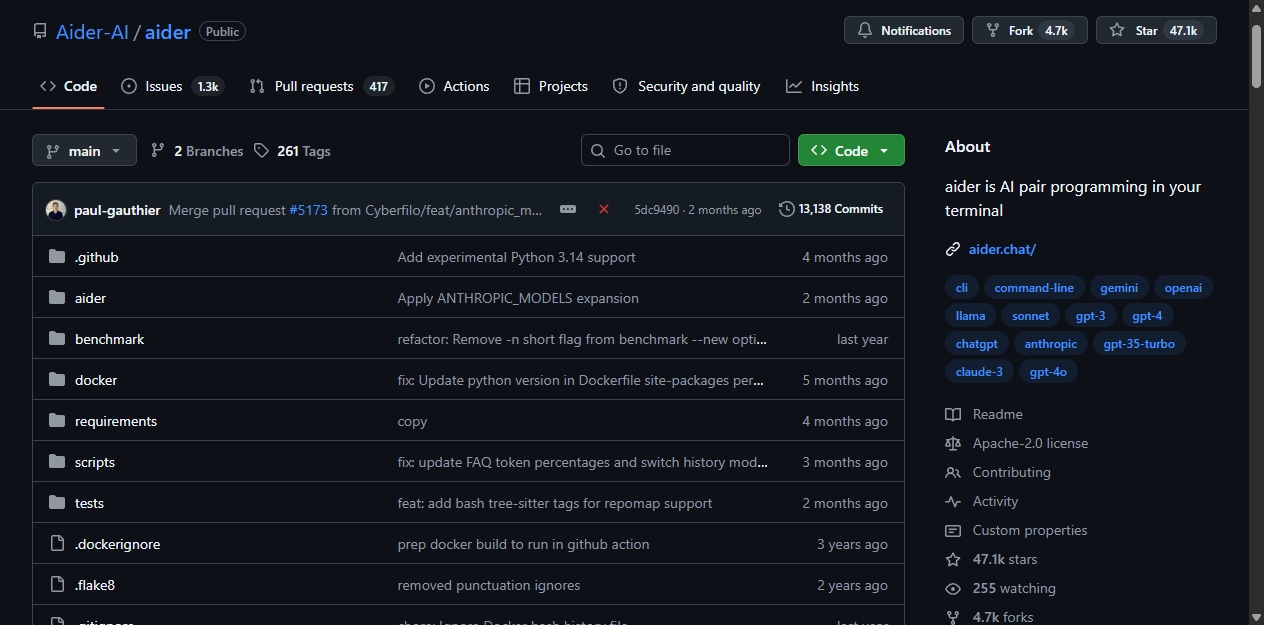Expand the main branch dropdown
The image size is (1264, 625).
(x=84, y=150)
